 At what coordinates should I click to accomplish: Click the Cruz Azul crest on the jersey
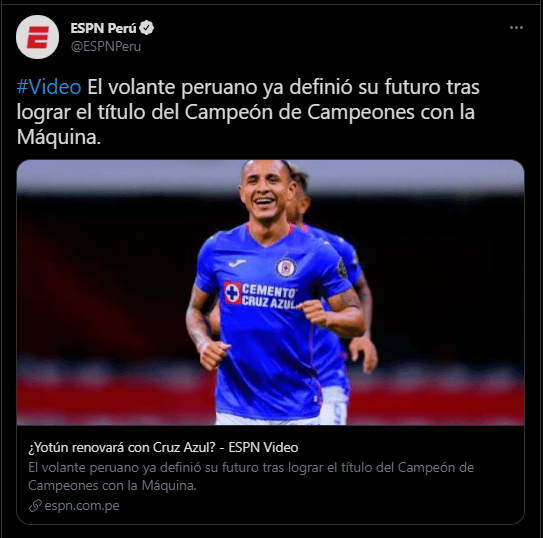coord(286,267)
